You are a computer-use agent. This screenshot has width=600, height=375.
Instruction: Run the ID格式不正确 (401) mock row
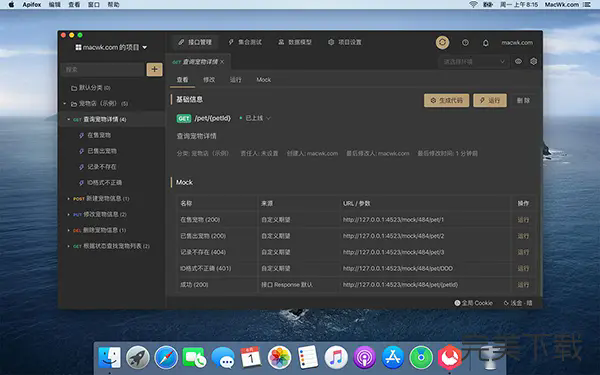(523, 269)
